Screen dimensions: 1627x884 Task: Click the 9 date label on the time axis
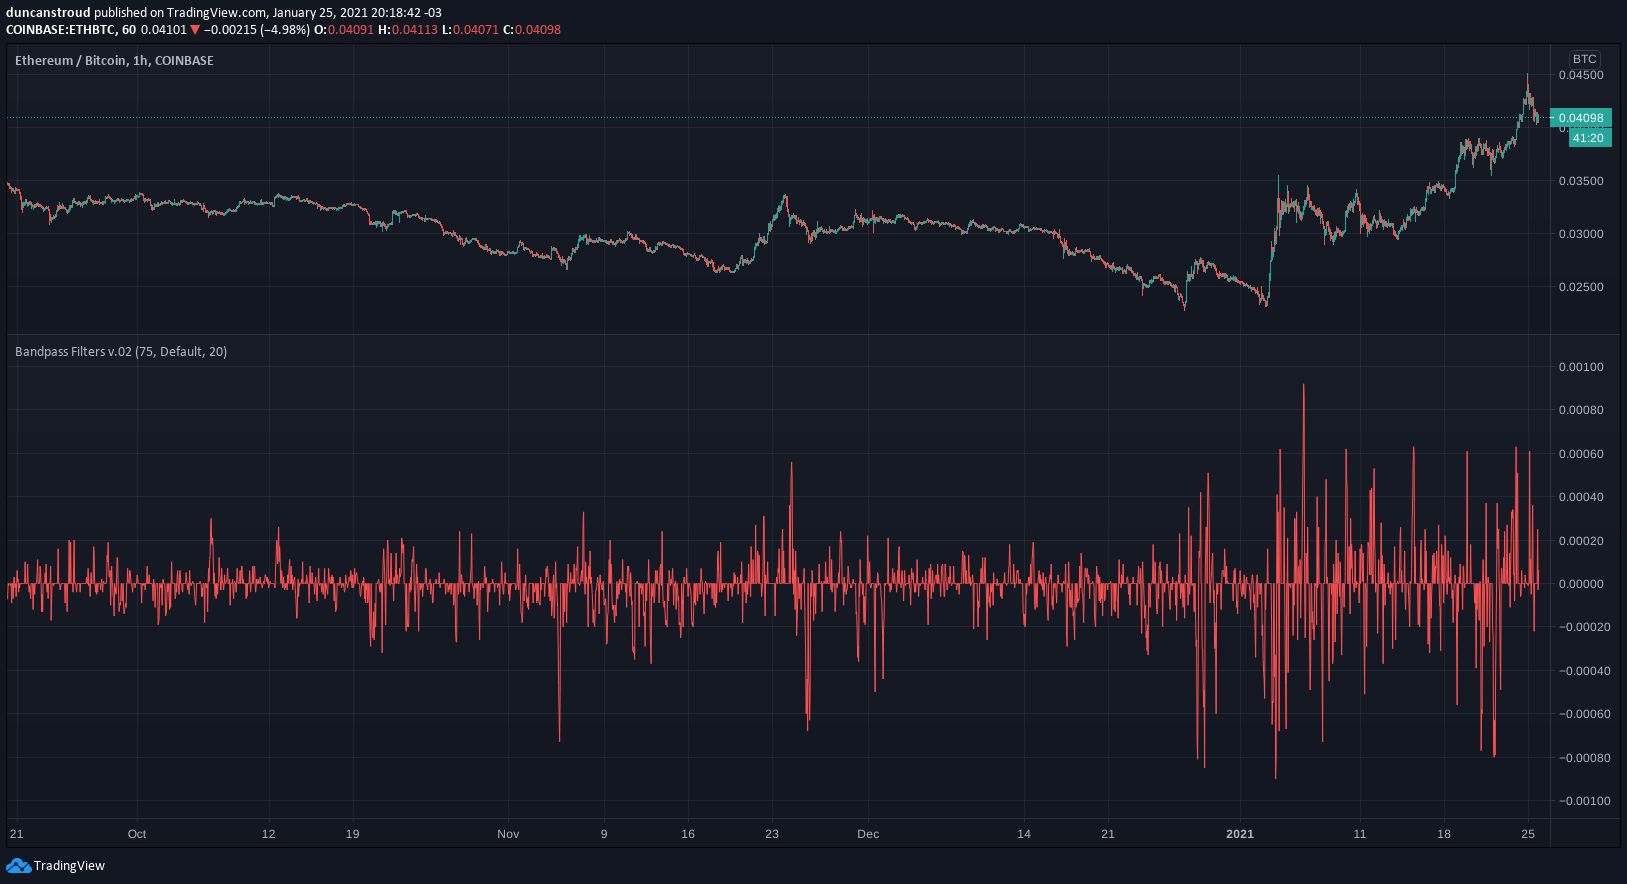604,834
